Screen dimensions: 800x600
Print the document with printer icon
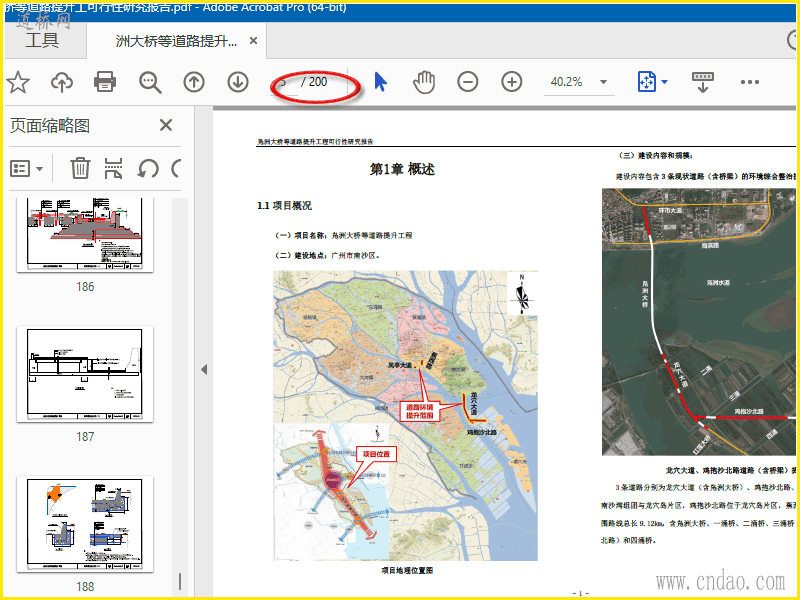(105, 82)
